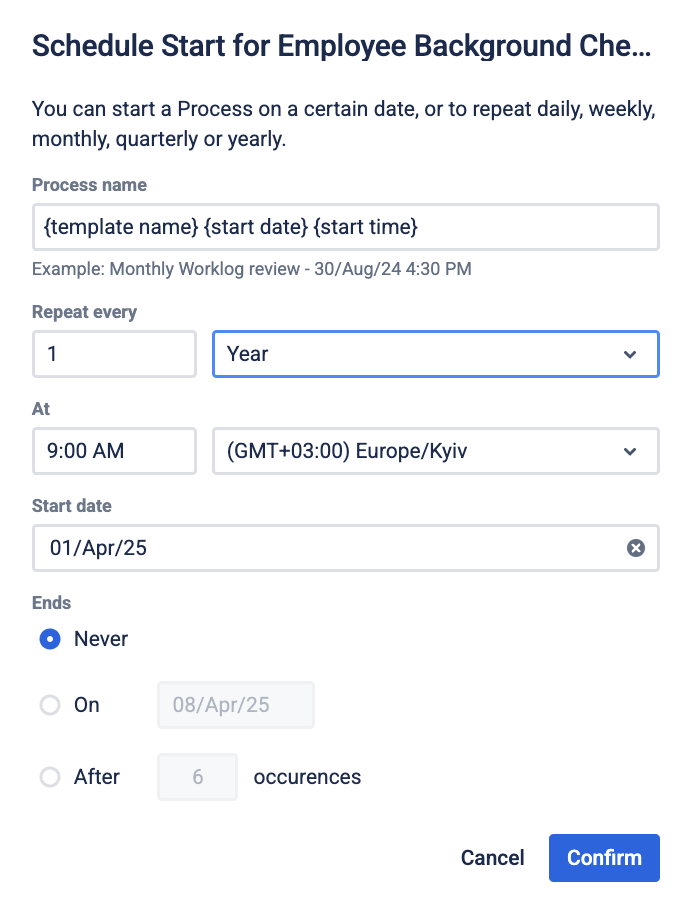Click the Monthly Worklog review example text
The image size is (692, 914).
(252, 269)
